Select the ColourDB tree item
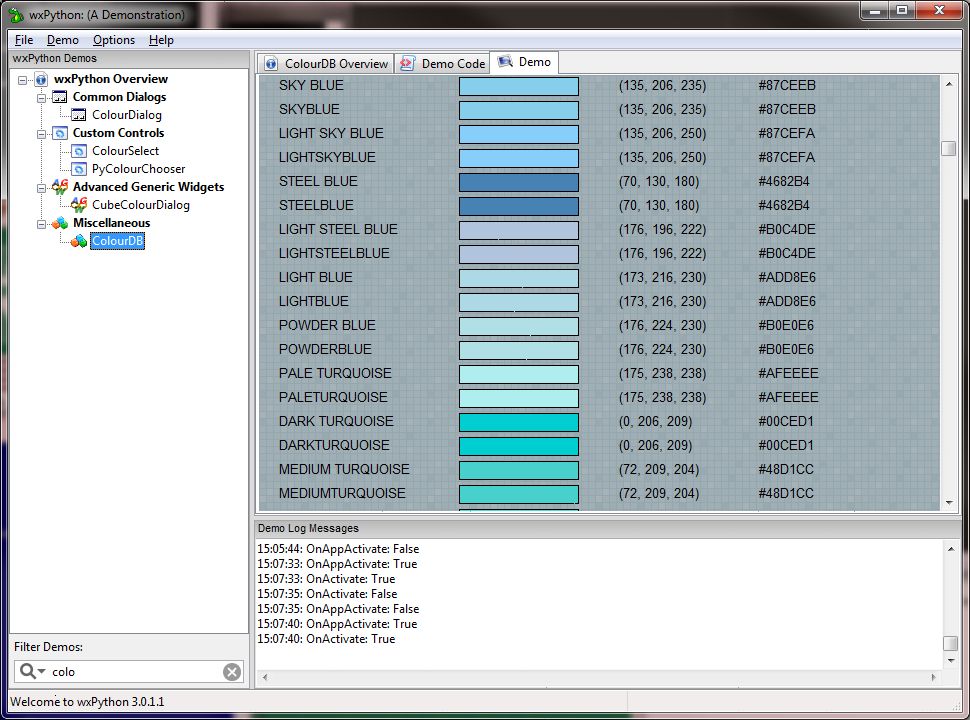 (x=118, y=241)
